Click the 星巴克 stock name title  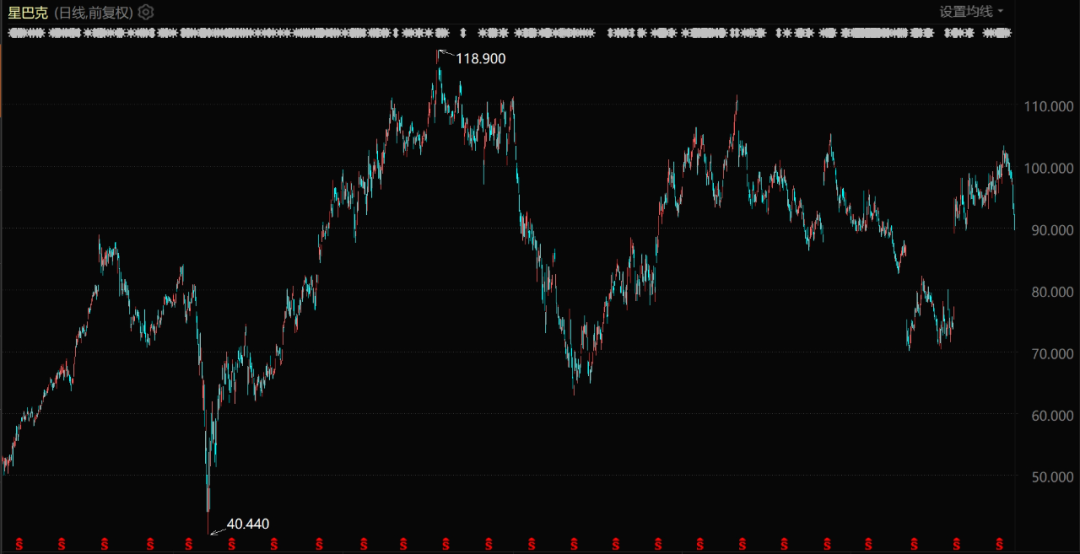click(27, 12)
